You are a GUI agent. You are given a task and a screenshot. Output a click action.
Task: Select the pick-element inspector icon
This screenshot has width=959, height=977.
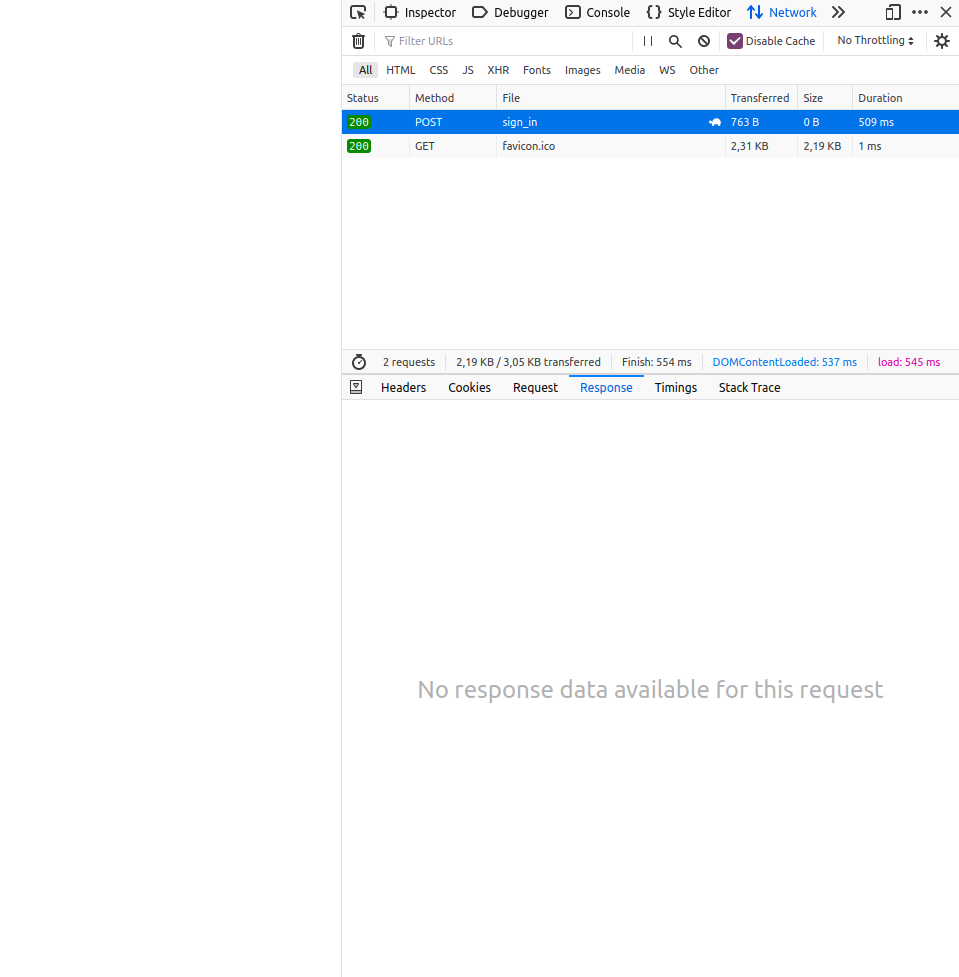pyautogui.click(x=357, y=12)
